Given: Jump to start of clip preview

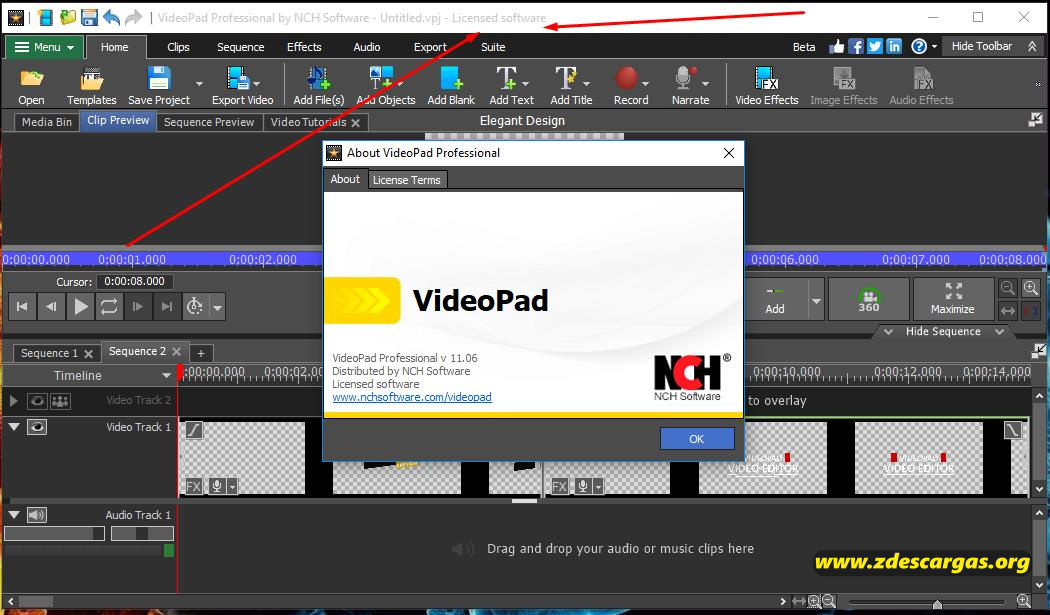Looking at the screenshot, I should pyautogui.click(x=22, y=307).
